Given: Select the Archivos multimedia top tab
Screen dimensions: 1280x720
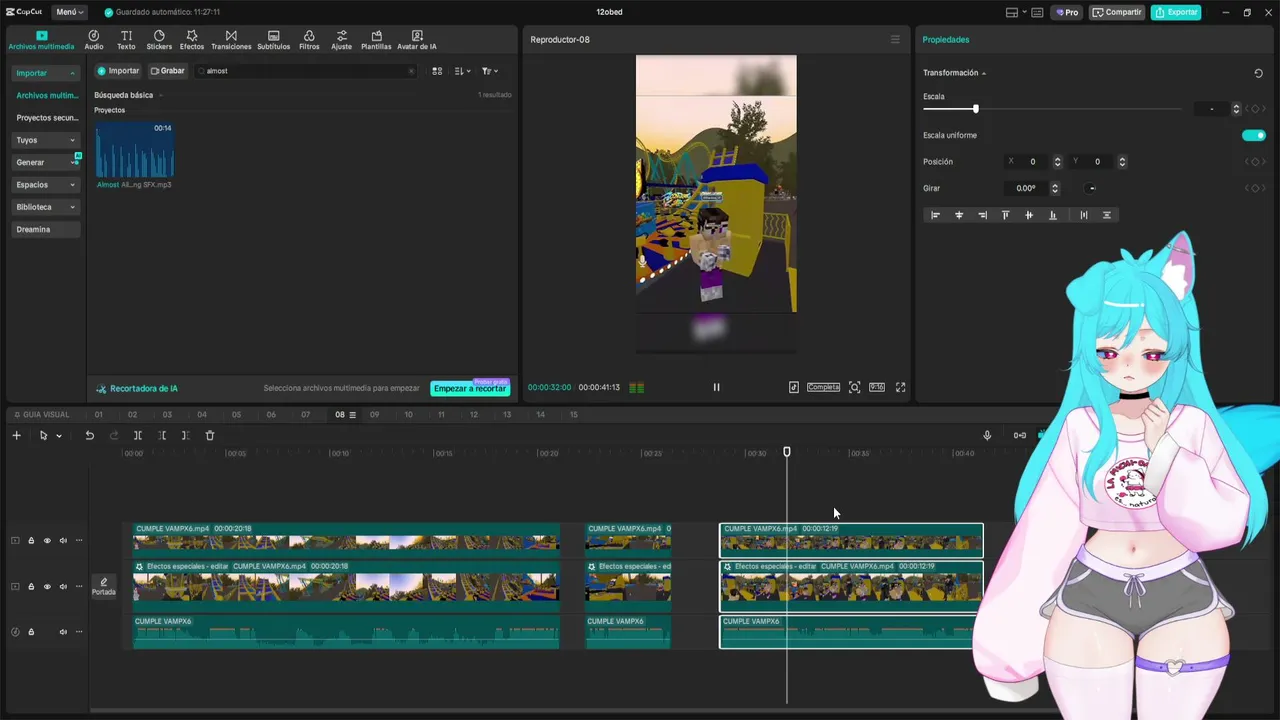Looking at the screenshot, I should (41, 40).
